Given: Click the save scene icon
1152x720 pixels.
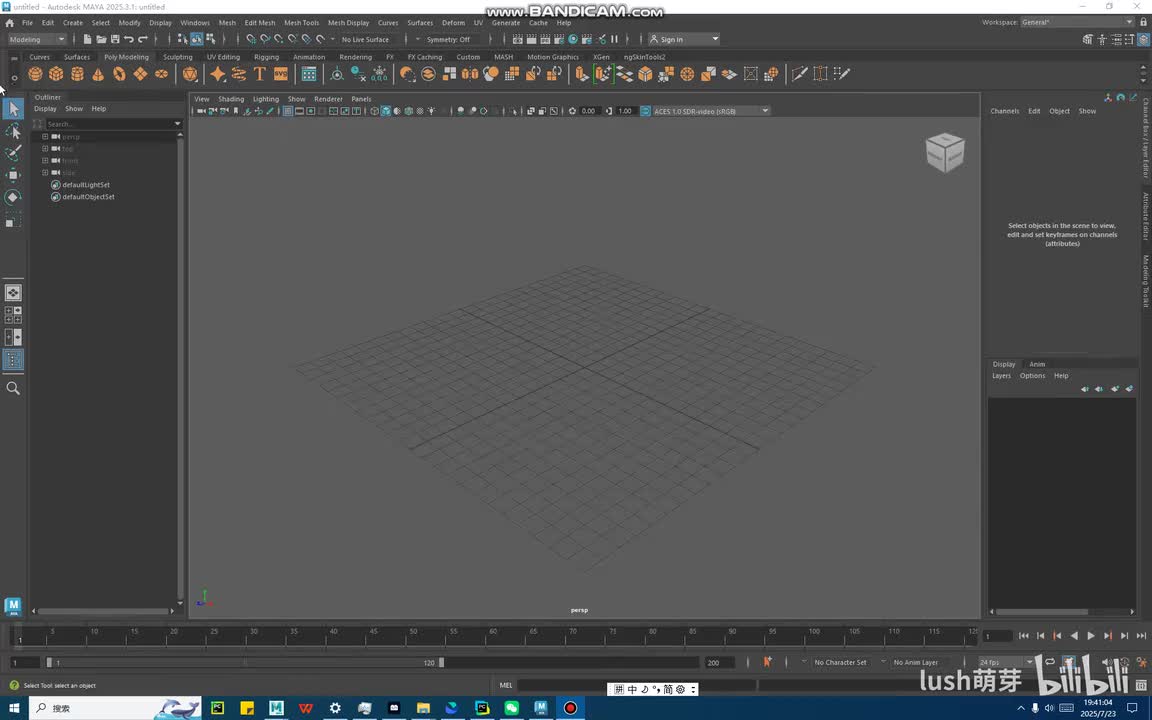Looking at the screenshot, I should (x=115, y=39).
